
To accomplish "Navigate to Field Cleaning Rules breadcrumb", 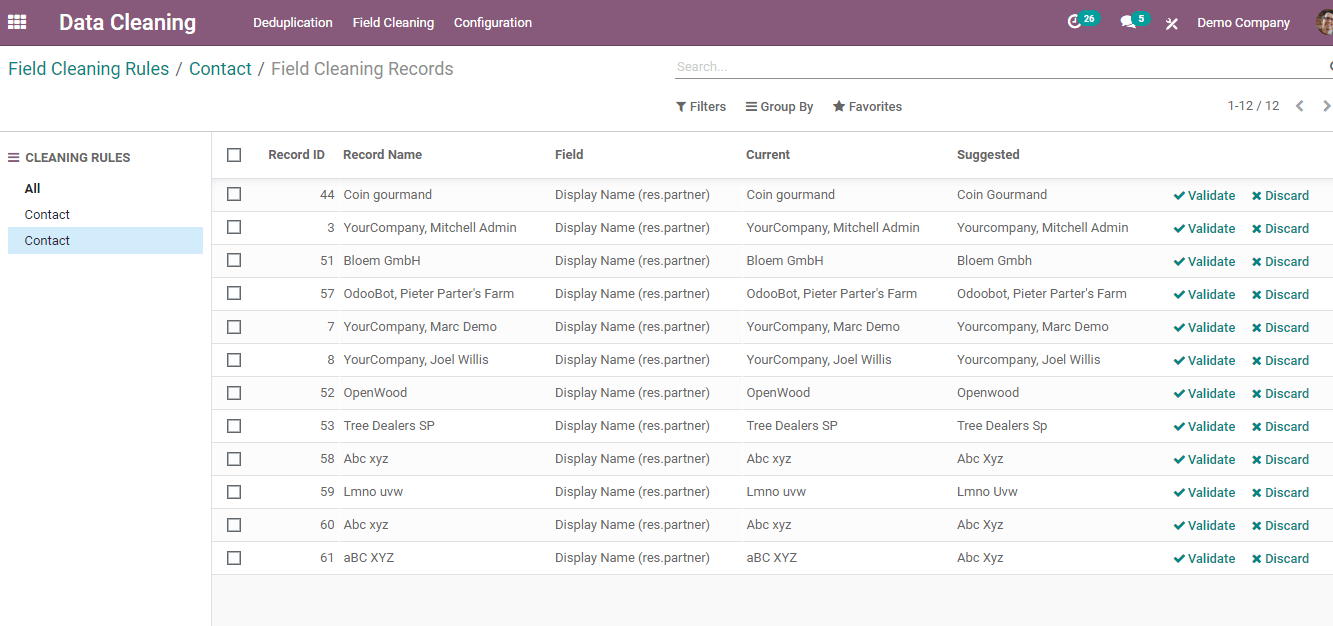I will 89,69.
